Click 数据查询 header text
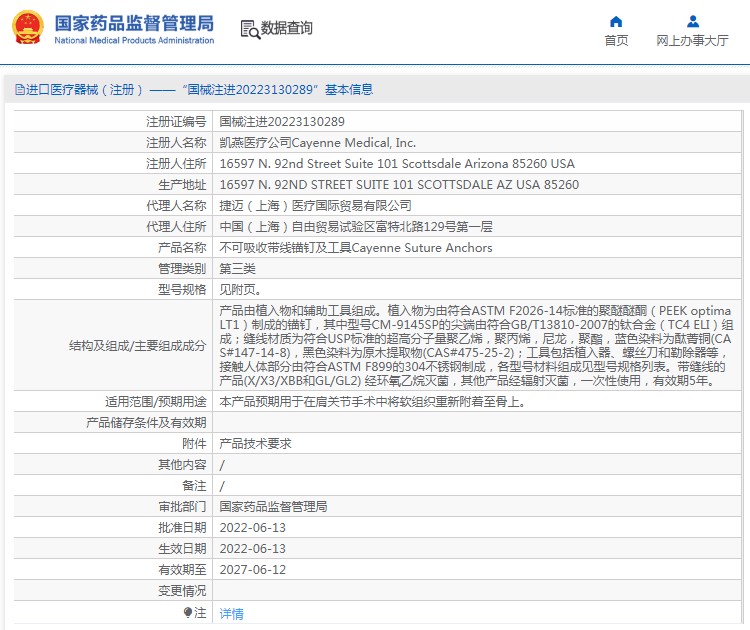Image resolution: width=750 pixels, height=630 pixels. pyautogui.click(x=287, y=28)
